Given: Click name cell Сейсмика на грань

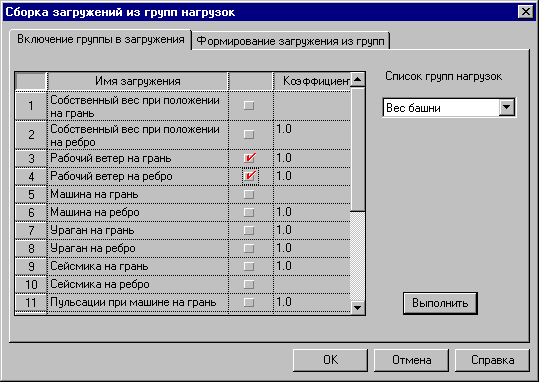Looking at the screenshot, I should tap(138, 266).
